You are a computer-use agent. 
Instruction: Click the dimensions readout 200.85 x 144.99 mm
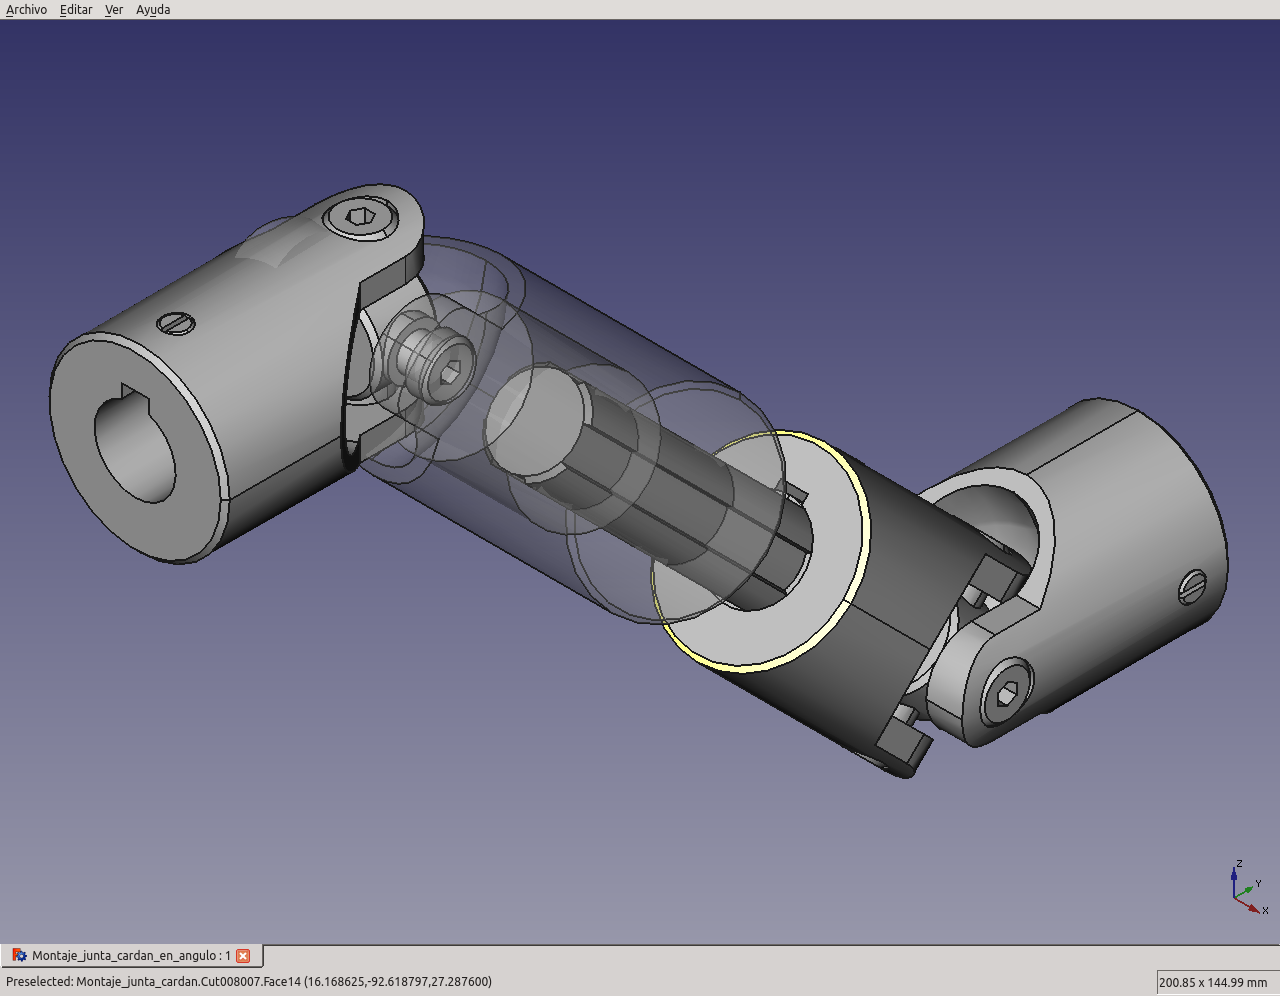[x=1213, y=982]
